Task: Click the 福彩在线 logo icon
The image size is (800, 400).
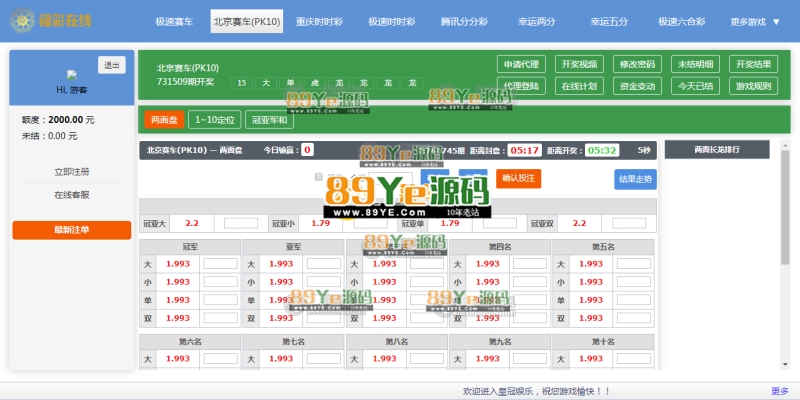Action: (22, 21)
